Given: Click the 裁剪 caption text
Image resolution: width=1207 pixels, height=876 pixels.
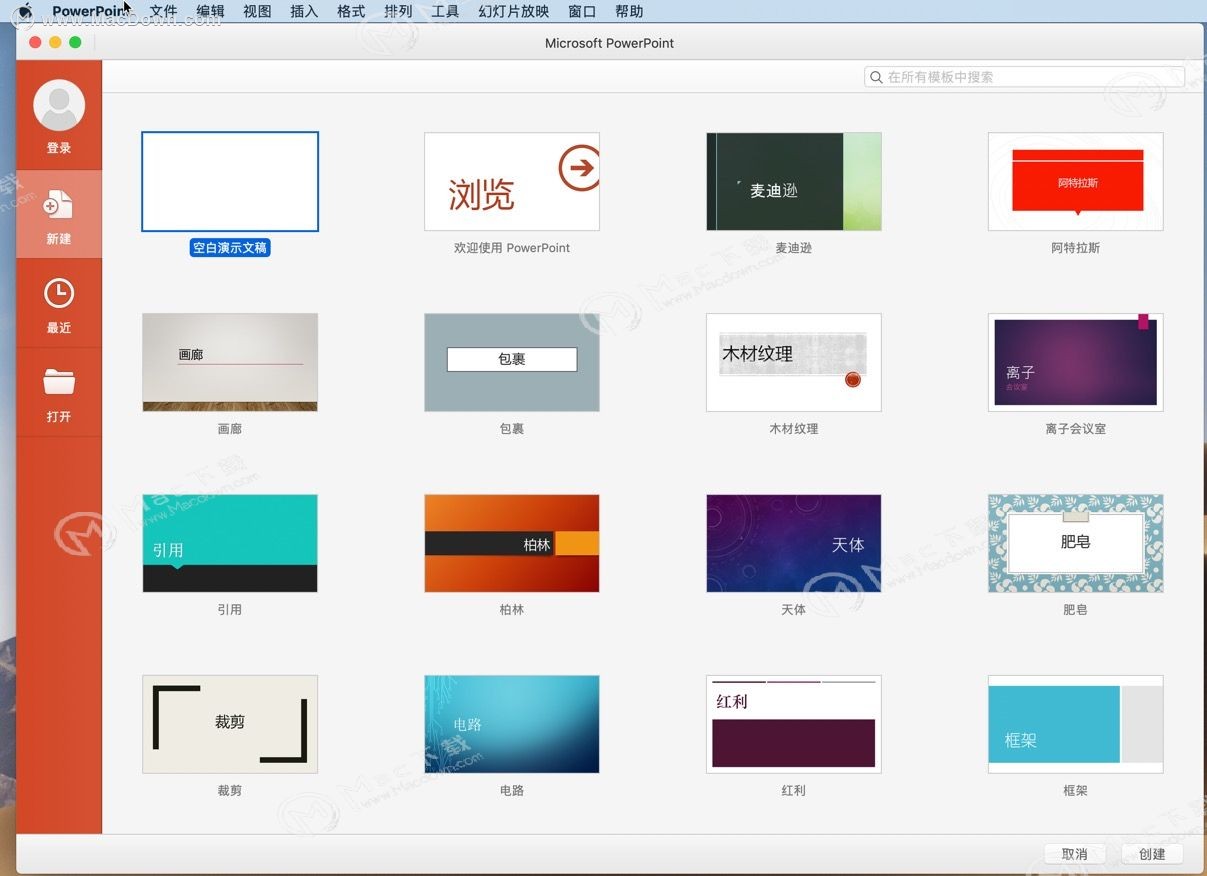Looking at the screenshot, I should click(230, 790).
